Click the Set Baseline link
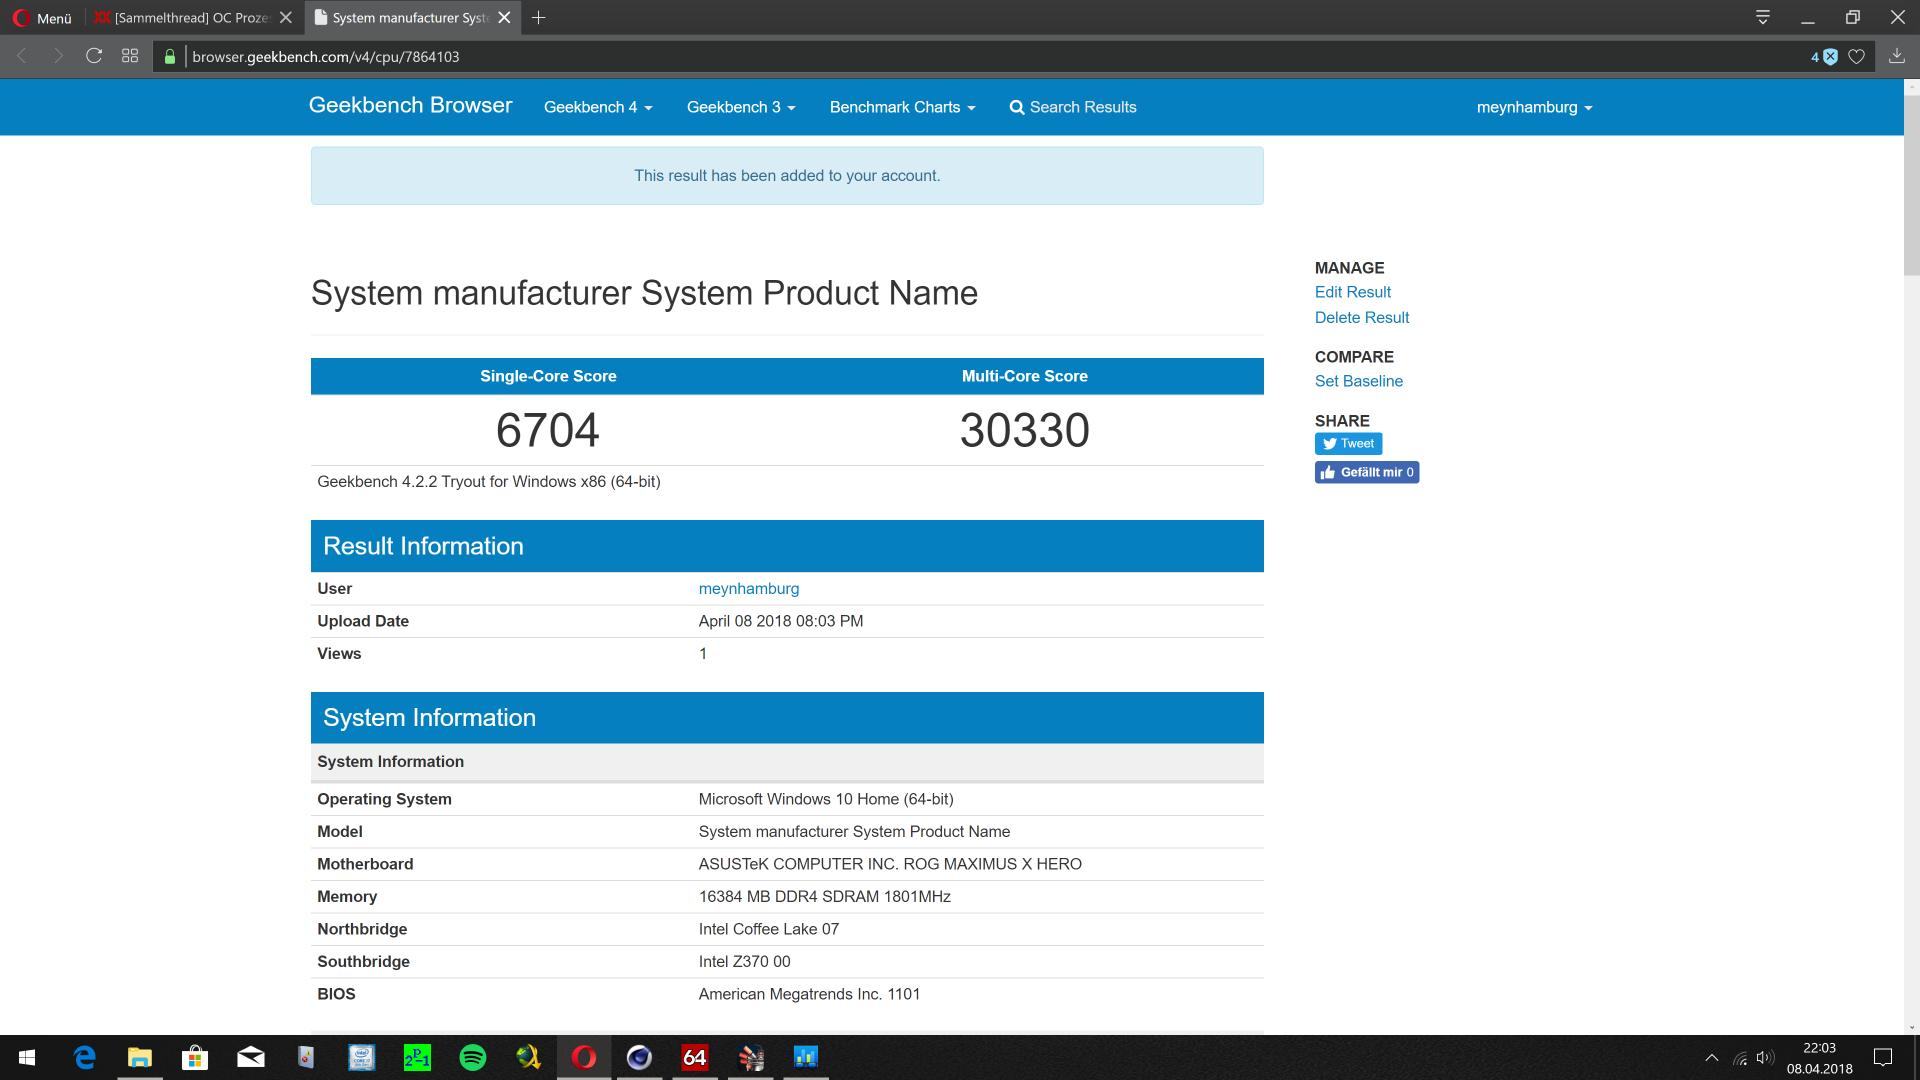 coord(1358,381)
